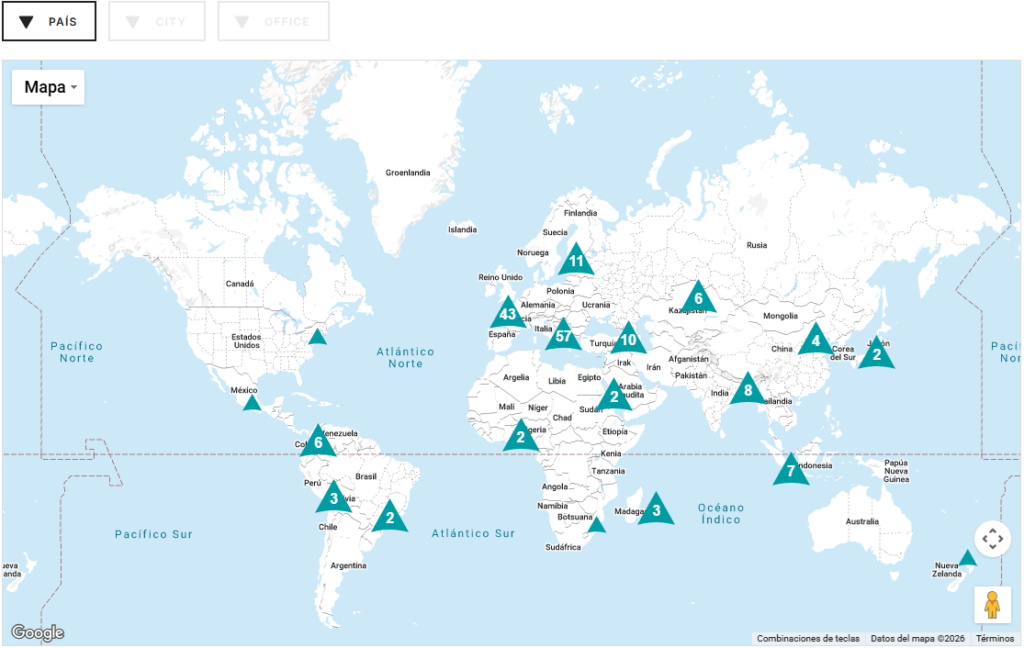Open the Términos link
The image size is (1024, 648).
pyautogui.click(x=995, y=639)
